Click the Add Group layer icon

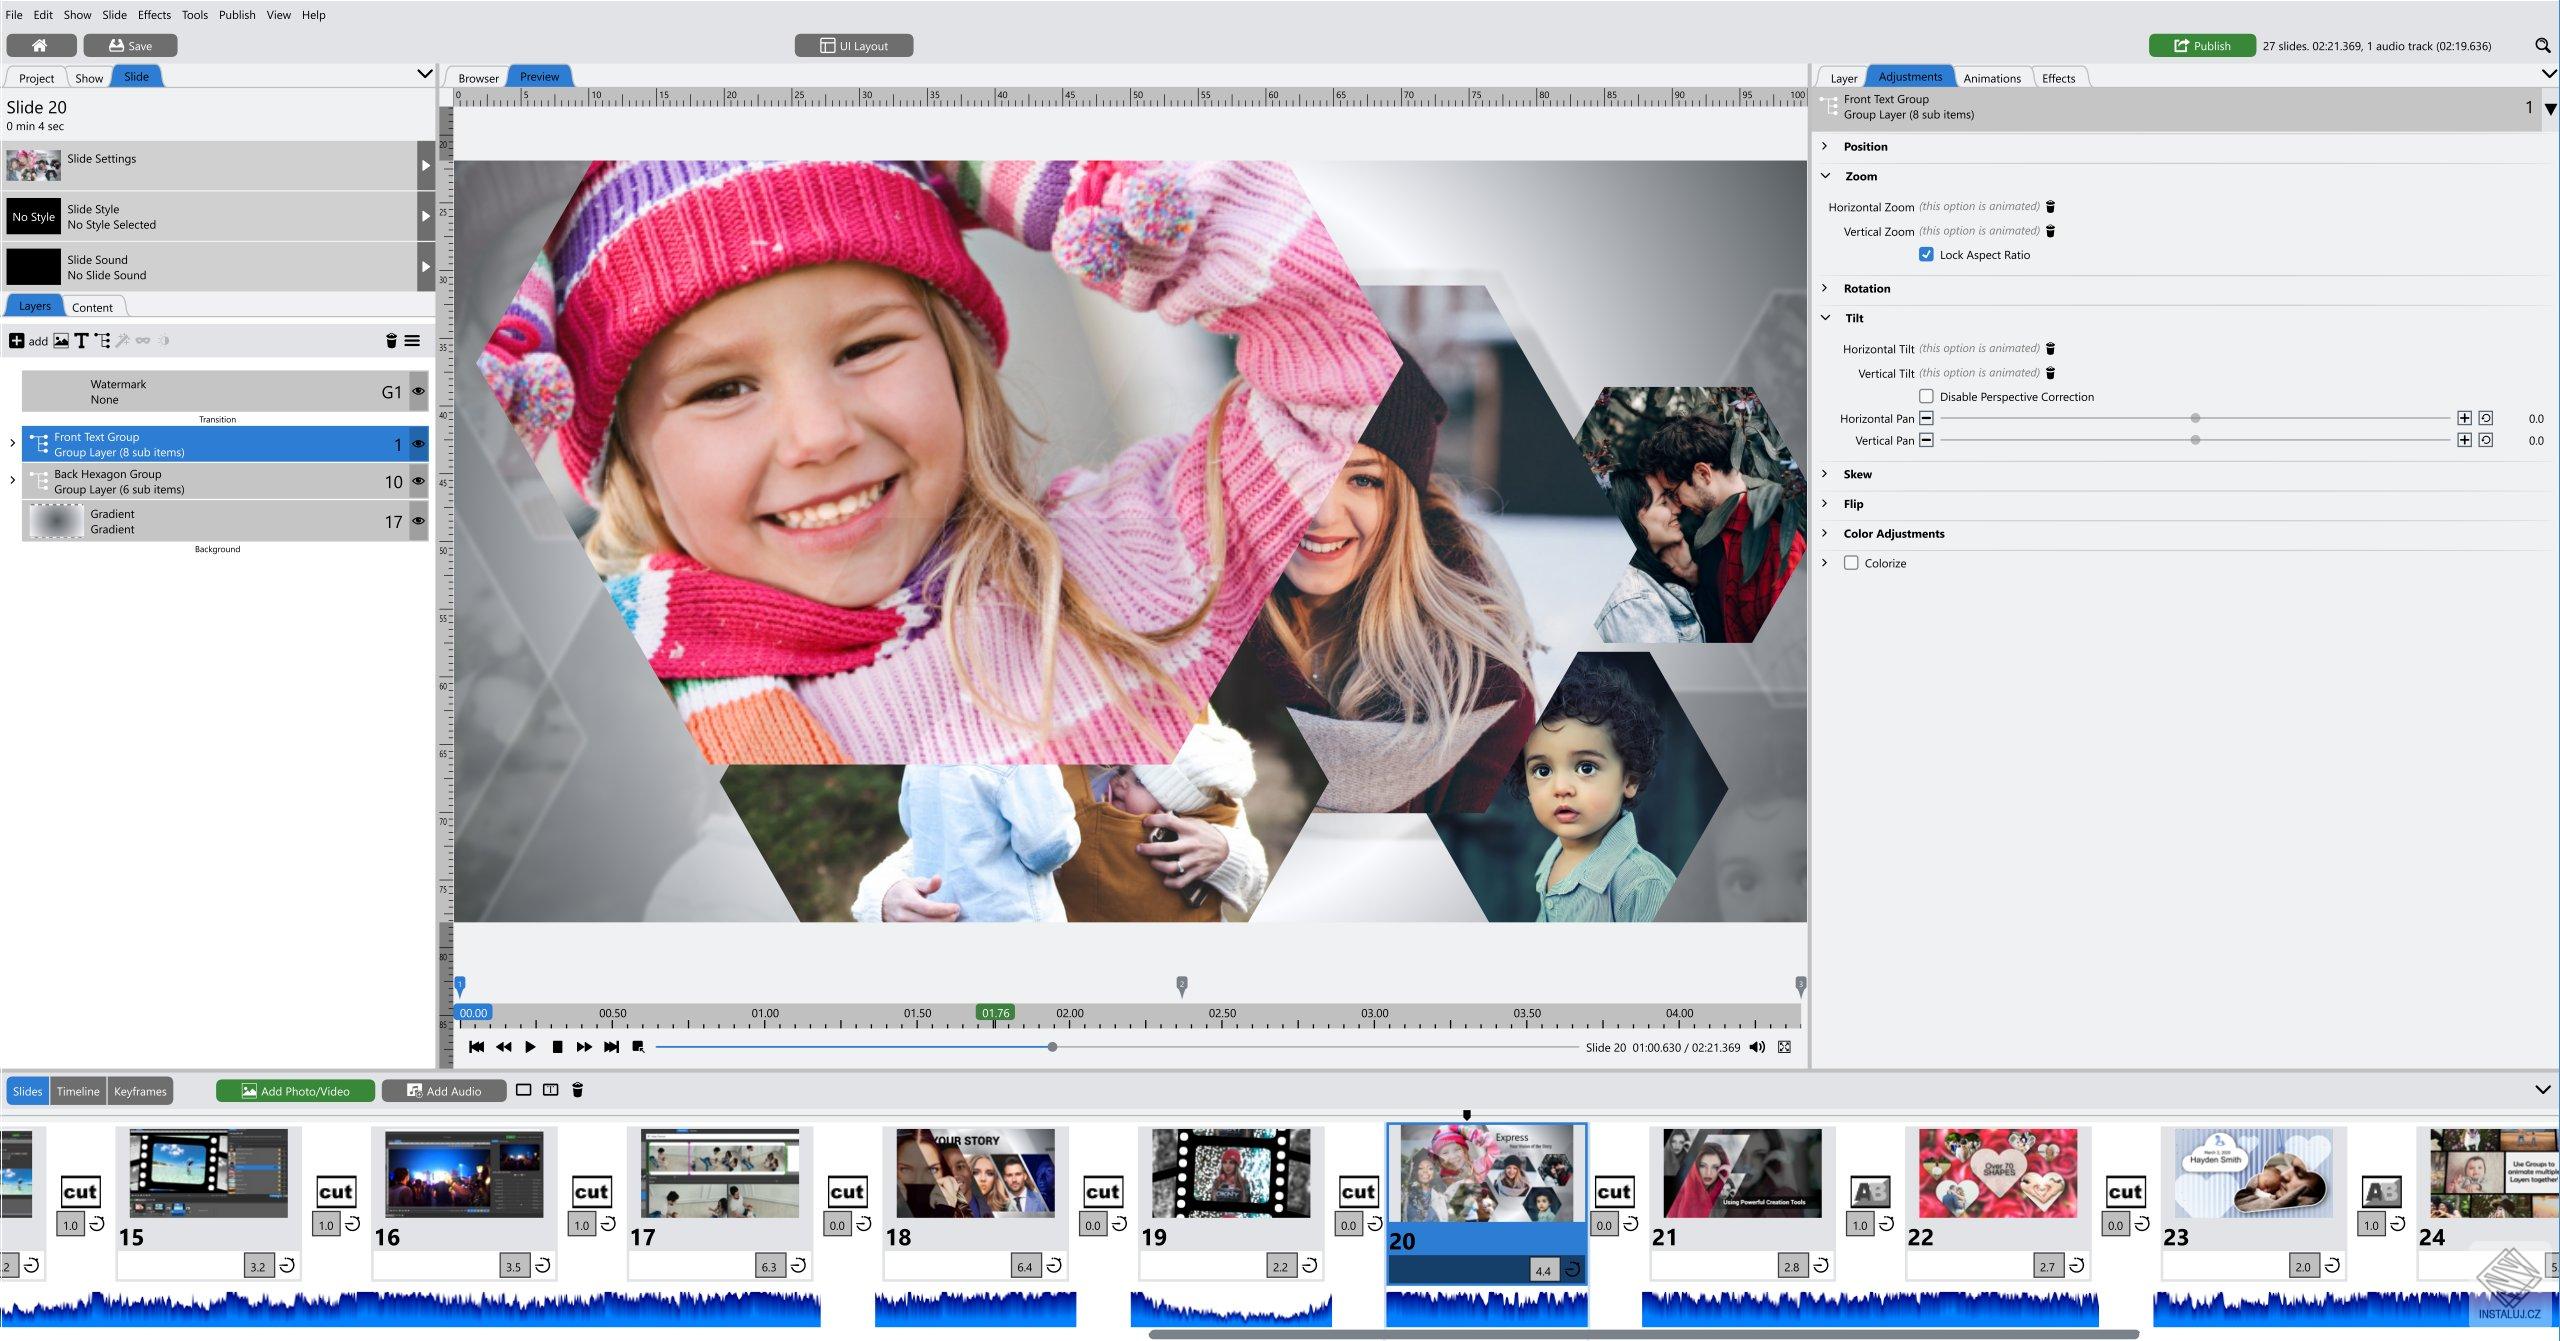point(102,341)
